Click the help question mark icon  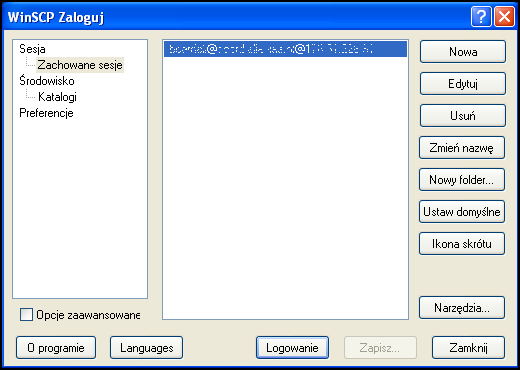click(481, 16)
